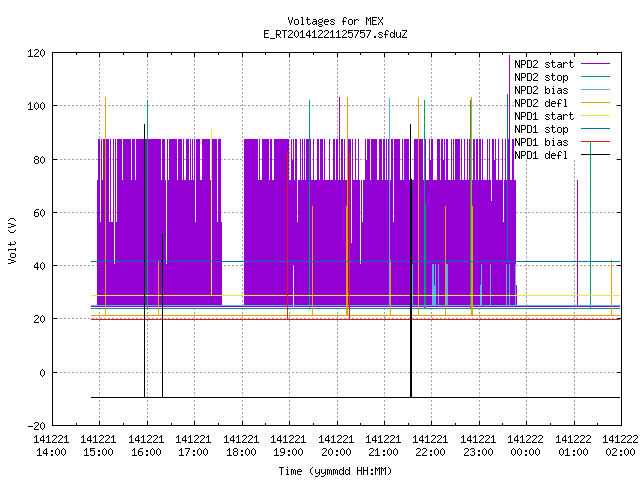
Task: Click the red NPD1 bias legend line sample
Action: (595, 142)
